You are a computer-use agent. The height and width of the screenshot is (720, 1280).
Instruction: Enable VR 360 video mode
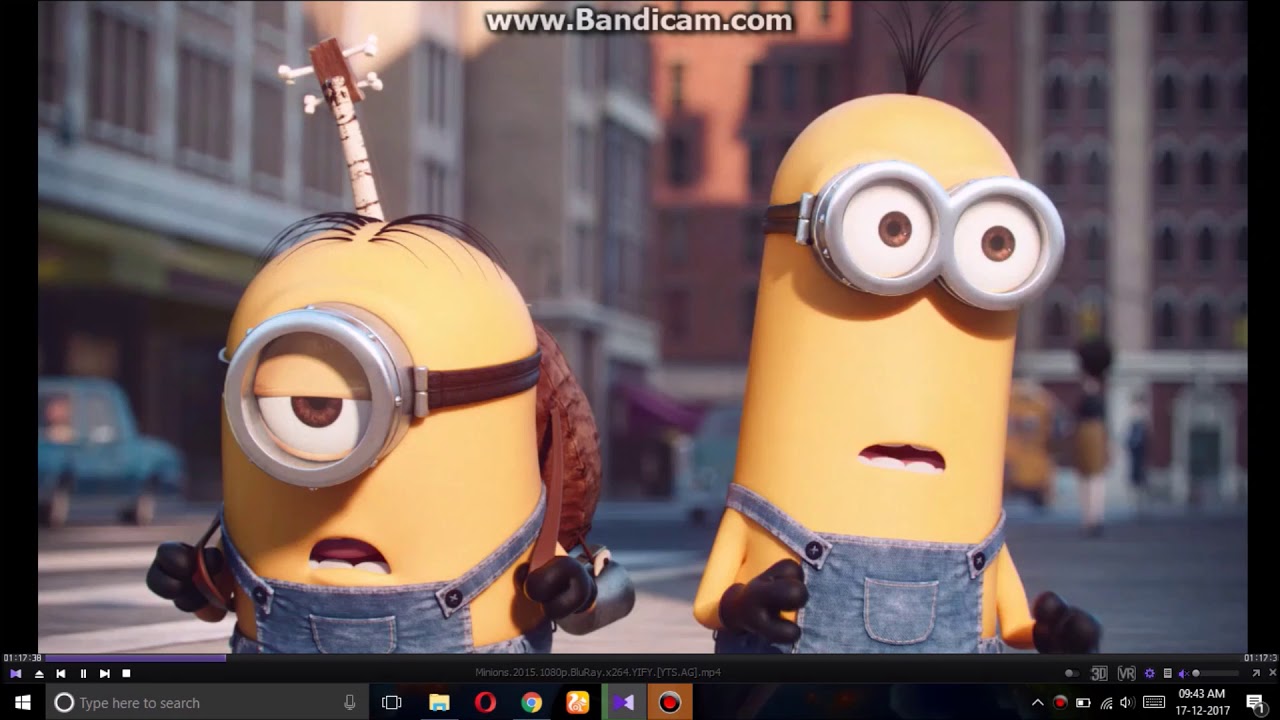click(x=1127, y=673)
